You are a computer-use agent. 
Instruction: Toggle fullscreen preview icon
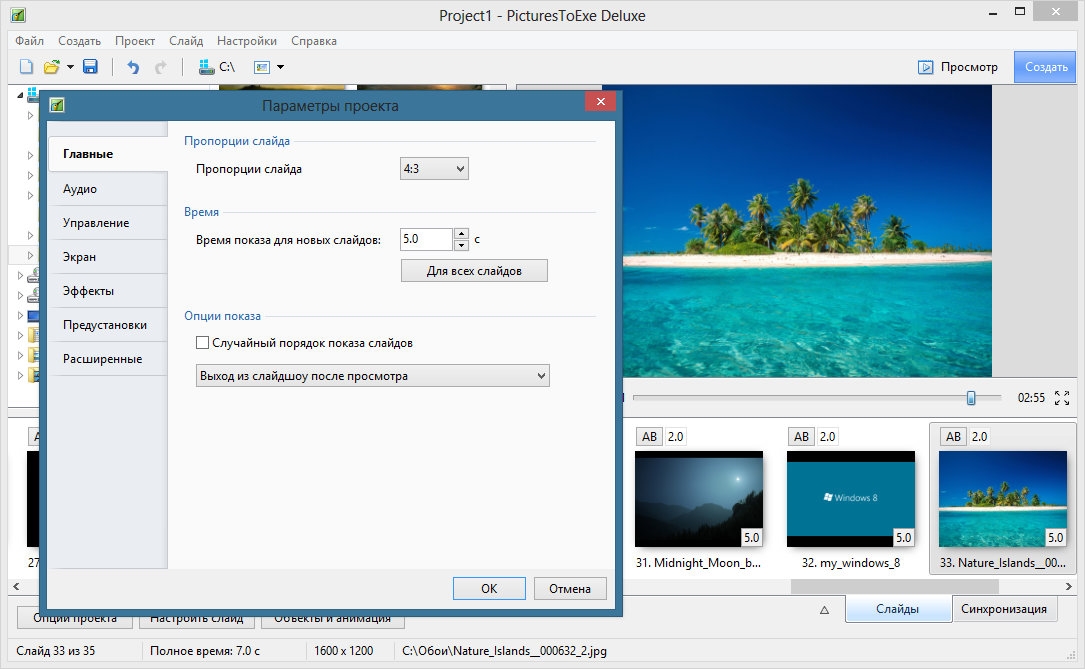point(1062,398)
